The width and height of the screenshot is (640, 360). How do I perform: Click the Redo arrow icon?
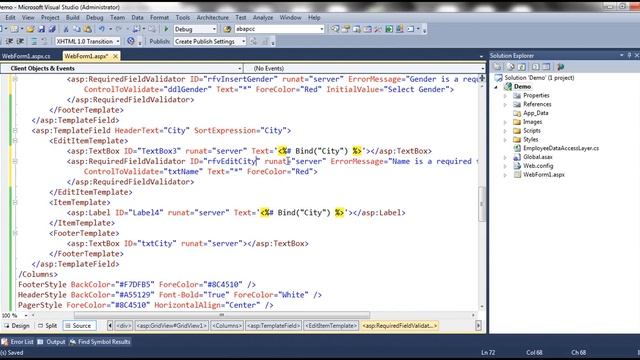[x=119, y=29]
